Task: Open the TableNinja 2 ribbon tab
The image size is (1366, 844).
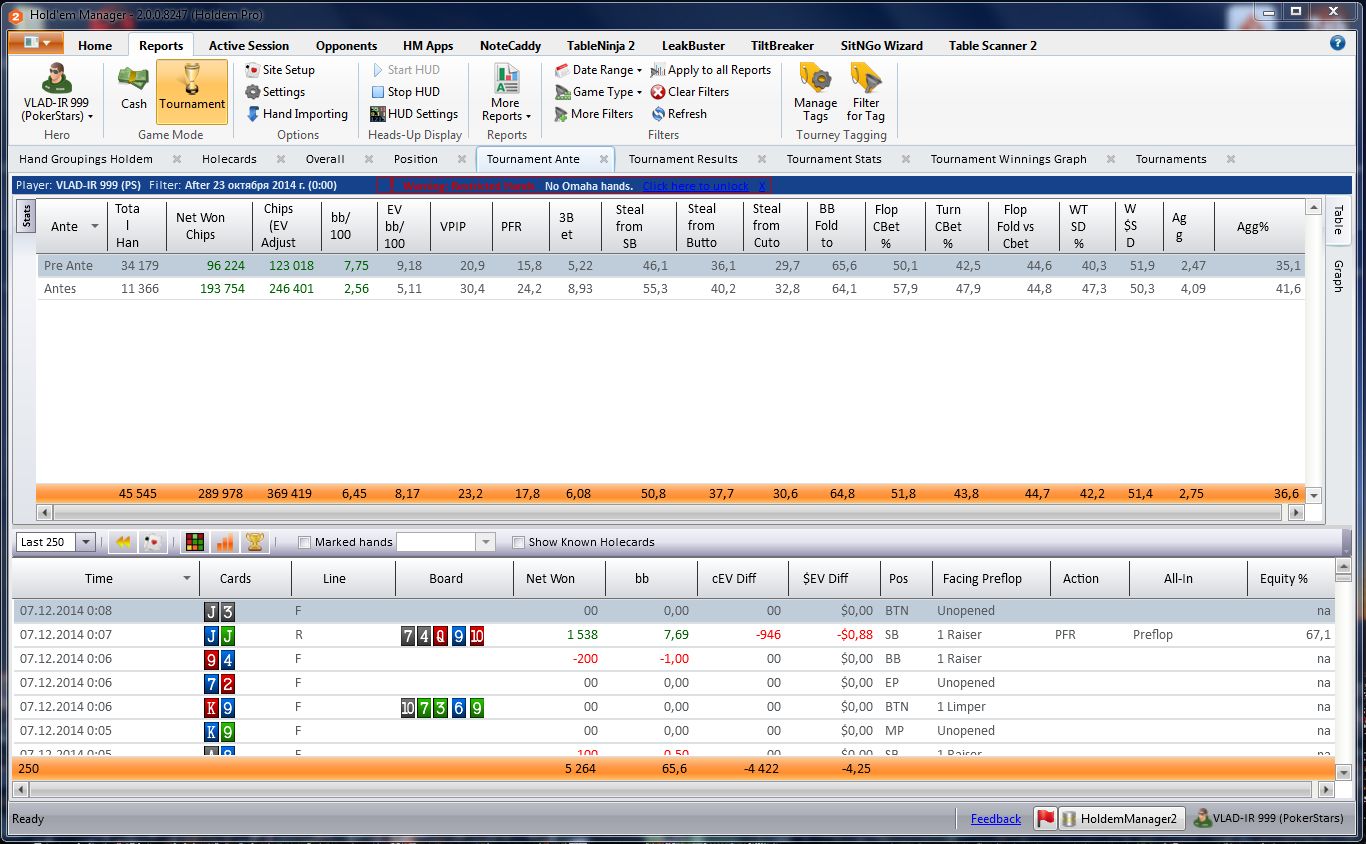Action: [601, 46]
